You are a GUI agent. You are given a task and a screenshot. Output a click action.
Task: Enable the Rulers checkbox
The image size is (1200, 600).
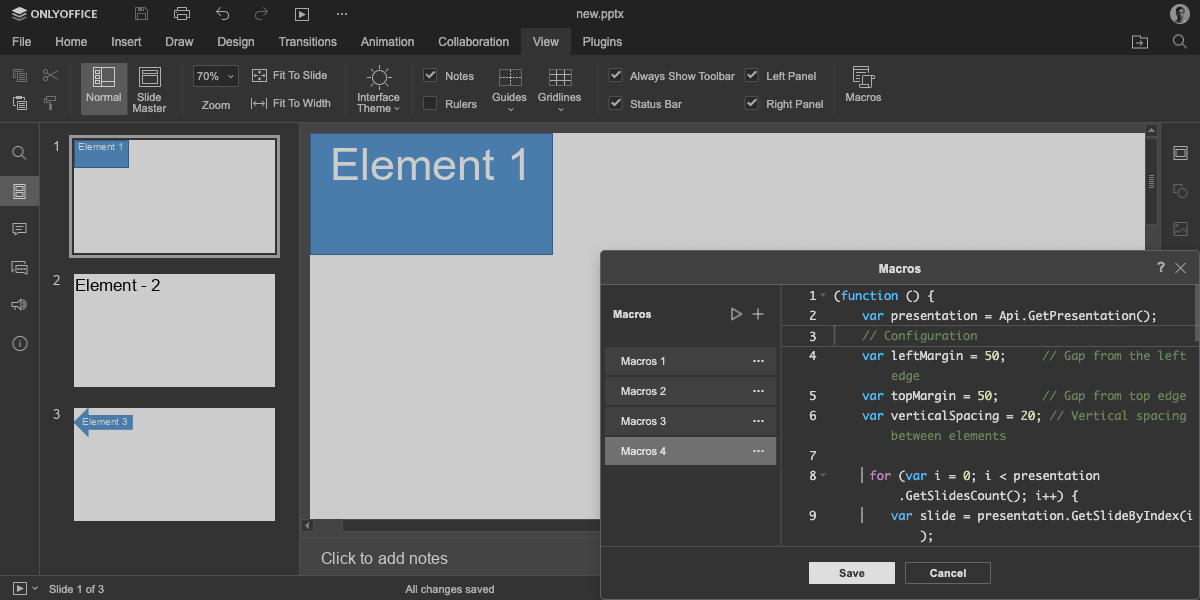click(x=430, y=103)
